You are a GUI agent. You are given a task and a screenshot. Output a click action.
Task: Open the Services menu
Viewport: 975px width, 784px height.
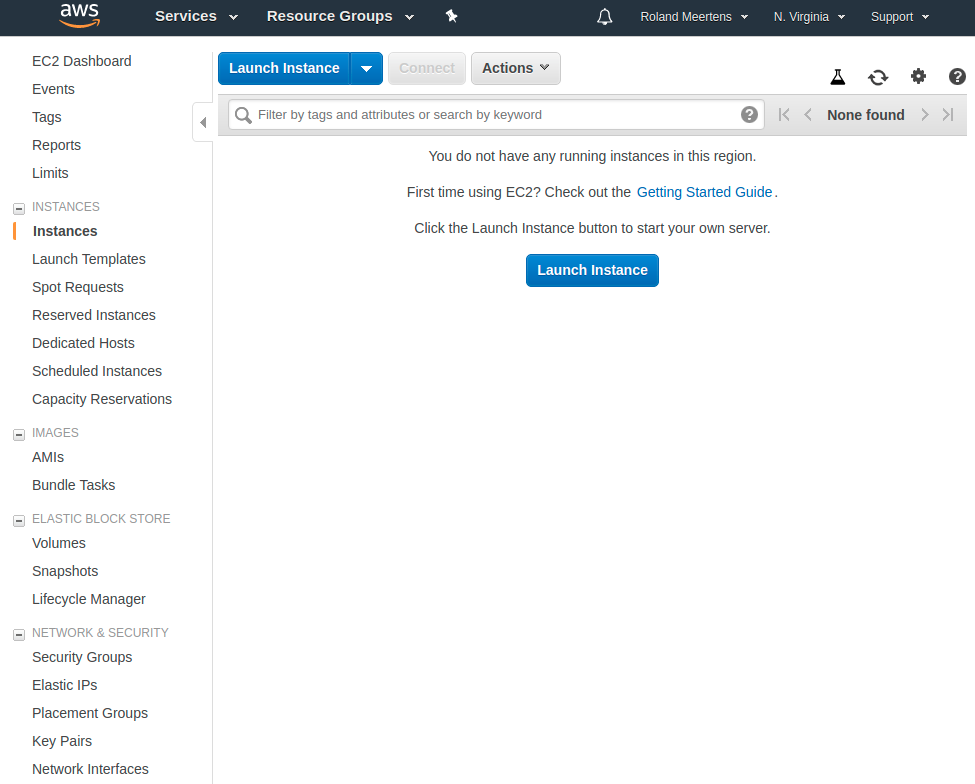click(196, 16)
